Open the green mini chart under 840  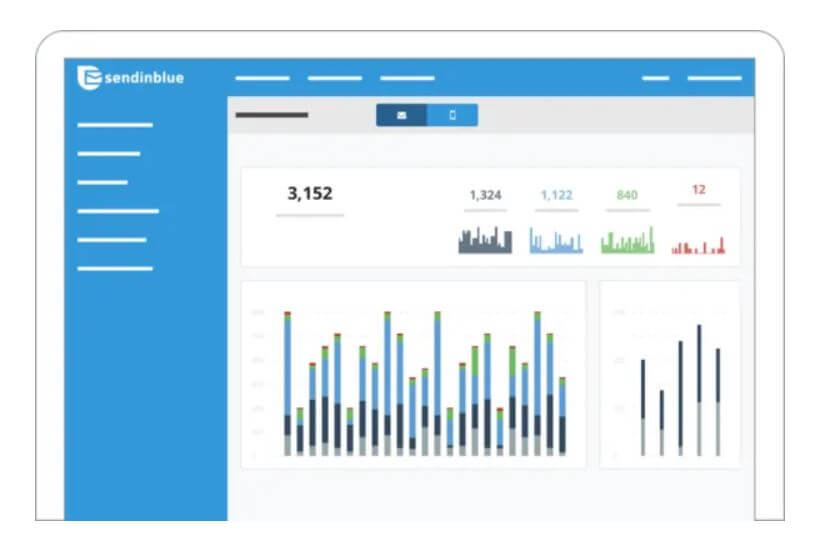[627, 241]
